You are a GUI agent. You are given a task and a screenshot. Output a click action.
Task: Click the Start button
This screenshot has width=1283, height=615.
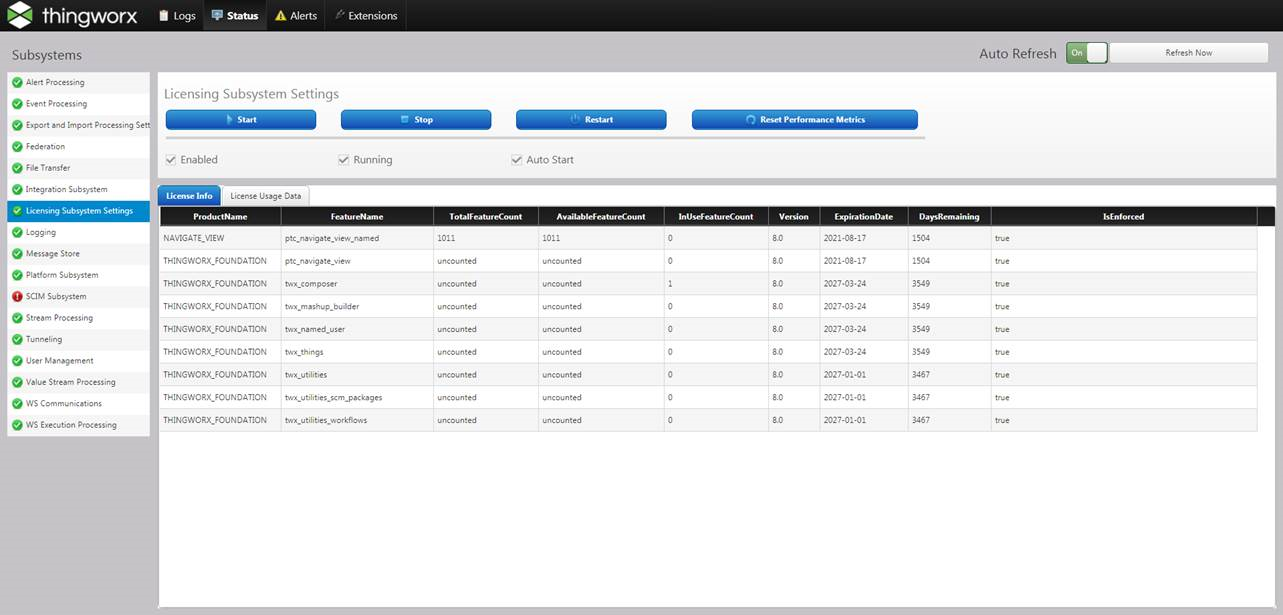pos(241,120)
